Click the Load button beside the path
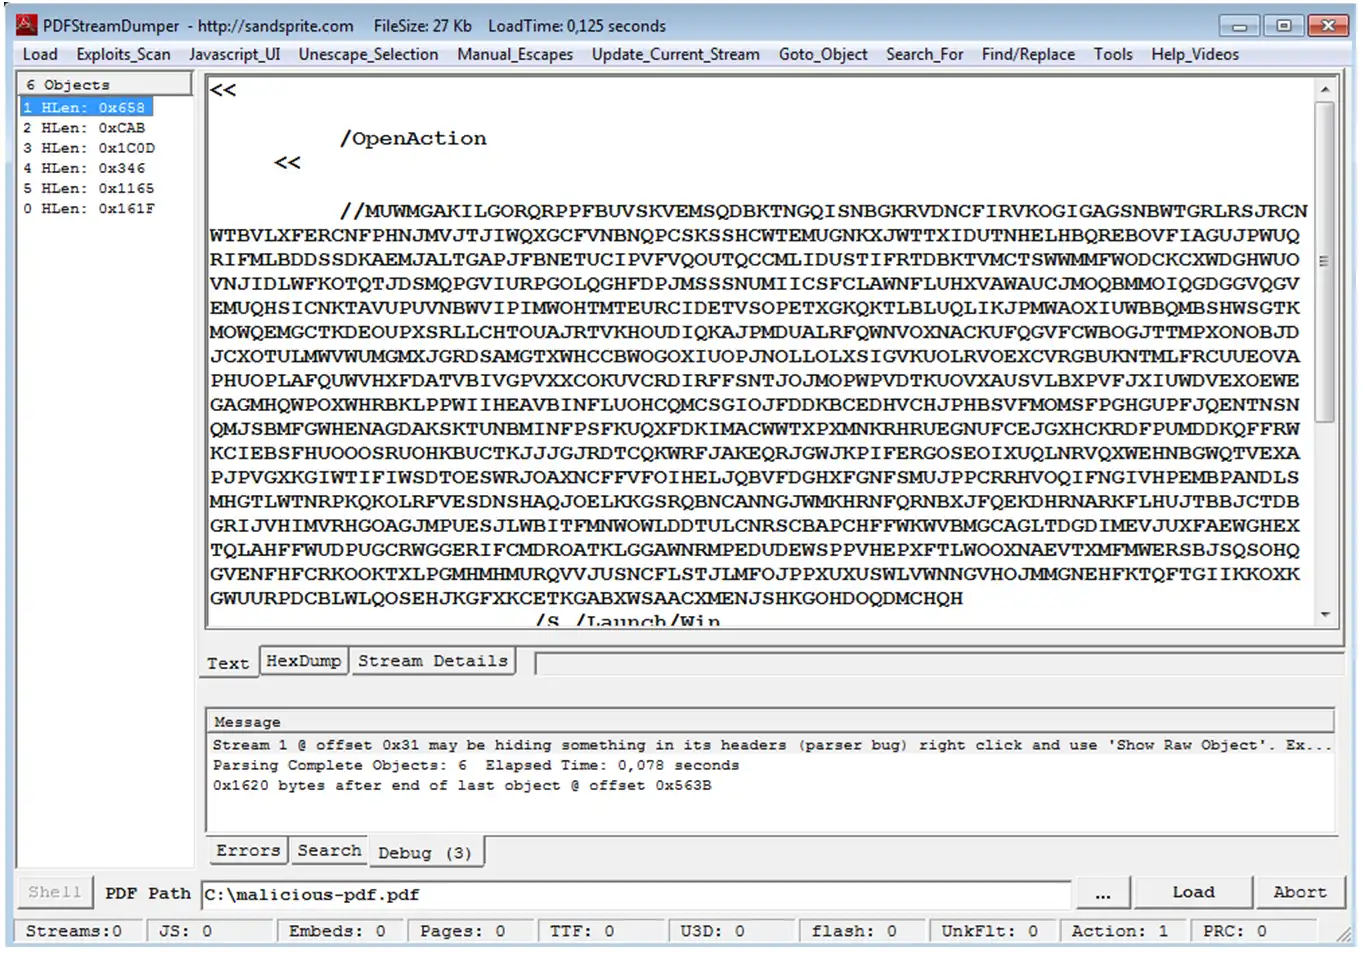 1194,892
